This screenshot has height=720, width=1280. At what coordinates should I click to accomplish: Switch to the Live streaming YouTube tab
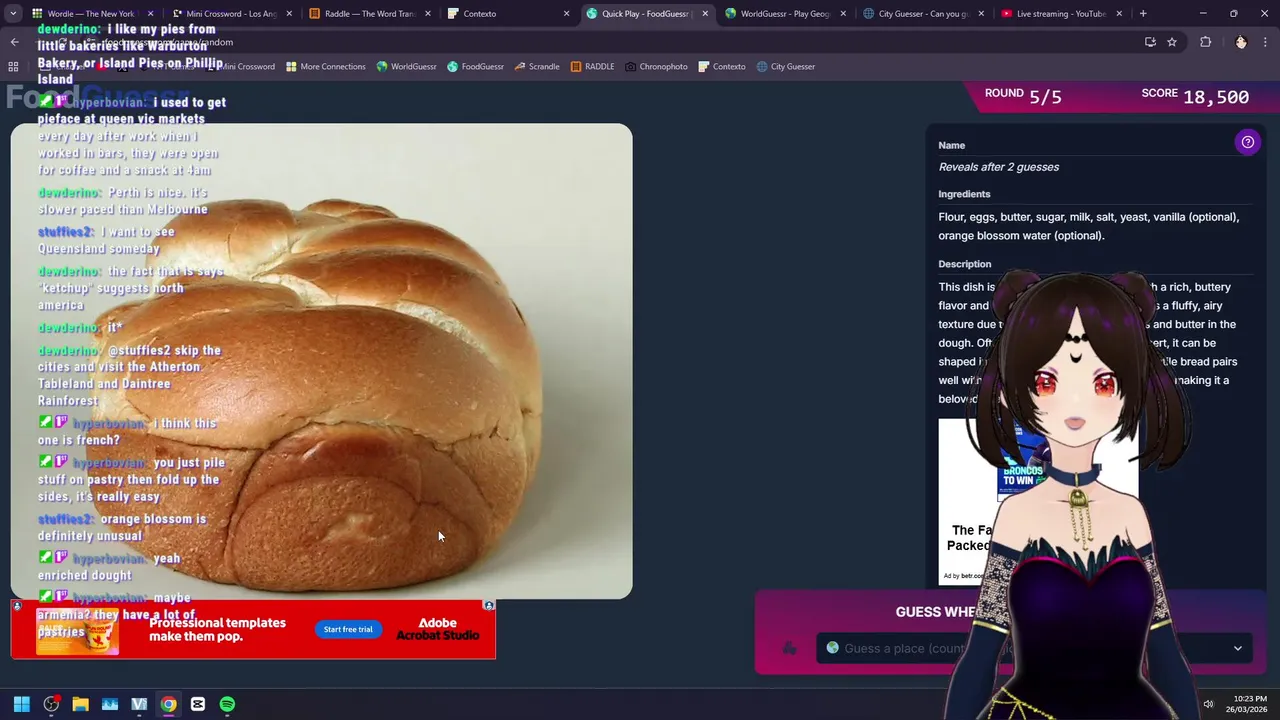click(x=1061, y=14)
